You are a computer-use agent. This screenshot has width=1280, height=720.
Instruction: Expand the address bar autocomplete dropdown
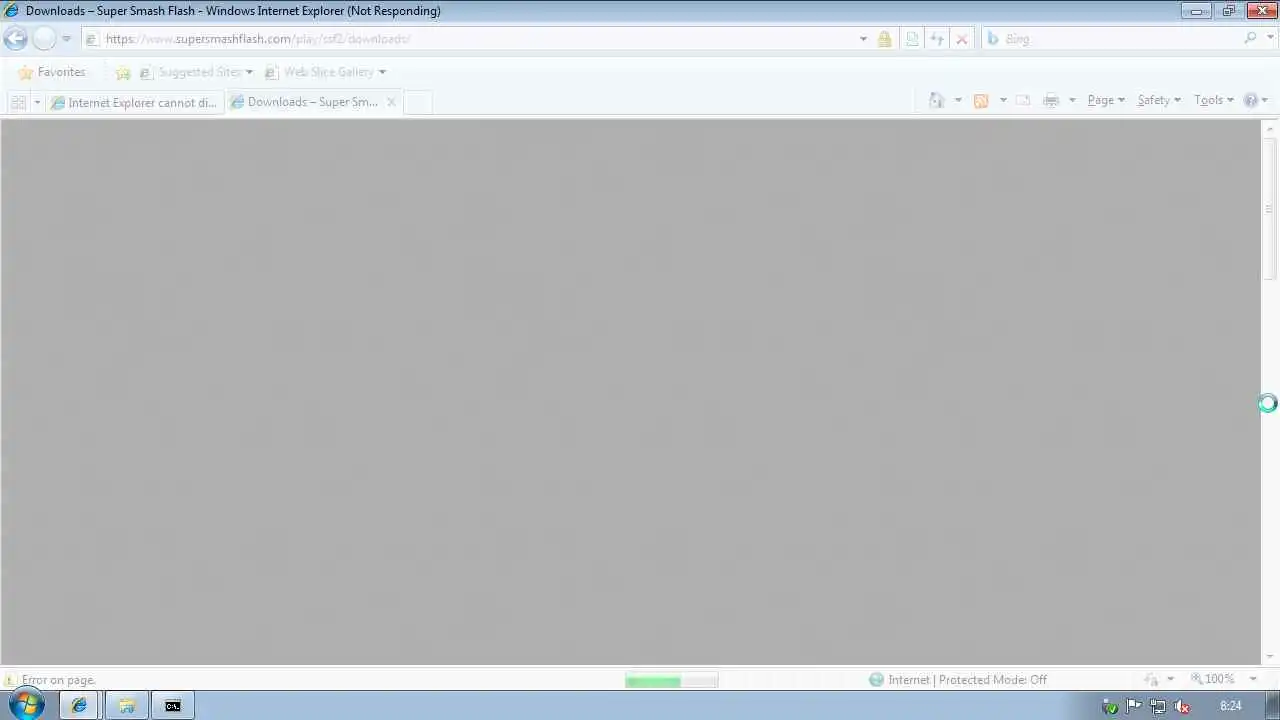(863, 39)
